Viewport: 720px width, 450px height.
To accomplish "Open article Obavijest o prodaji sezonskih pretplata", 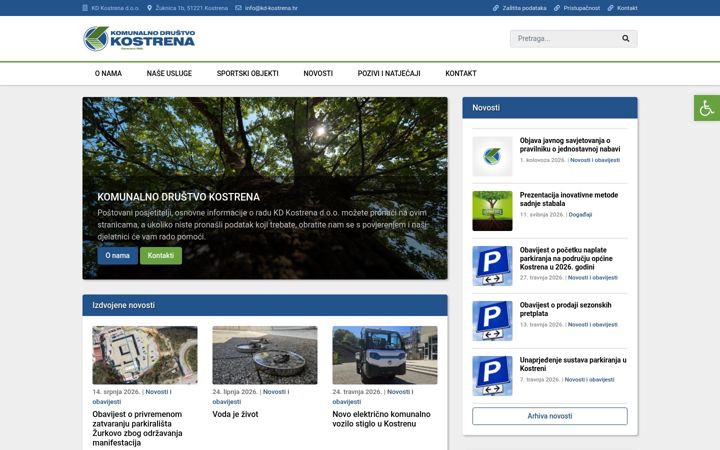I will (566, 309).
